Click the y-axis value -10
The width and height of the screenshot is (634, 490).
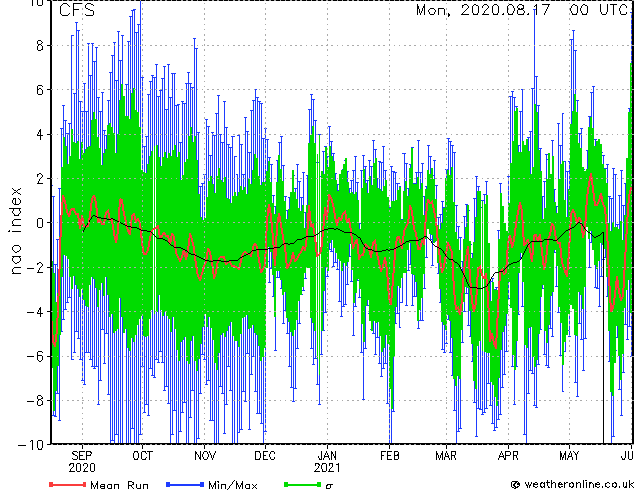[x=31, y=445]
